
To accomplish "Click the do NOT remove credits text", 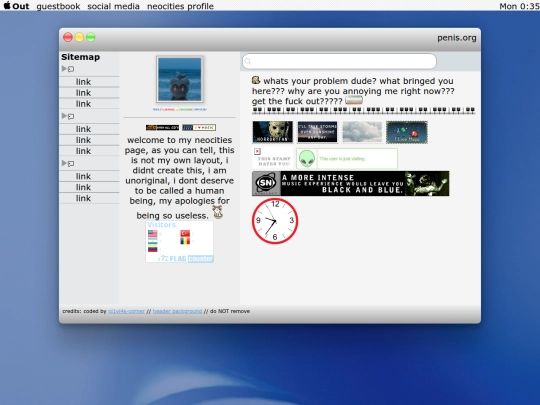I will pos(230,311).
